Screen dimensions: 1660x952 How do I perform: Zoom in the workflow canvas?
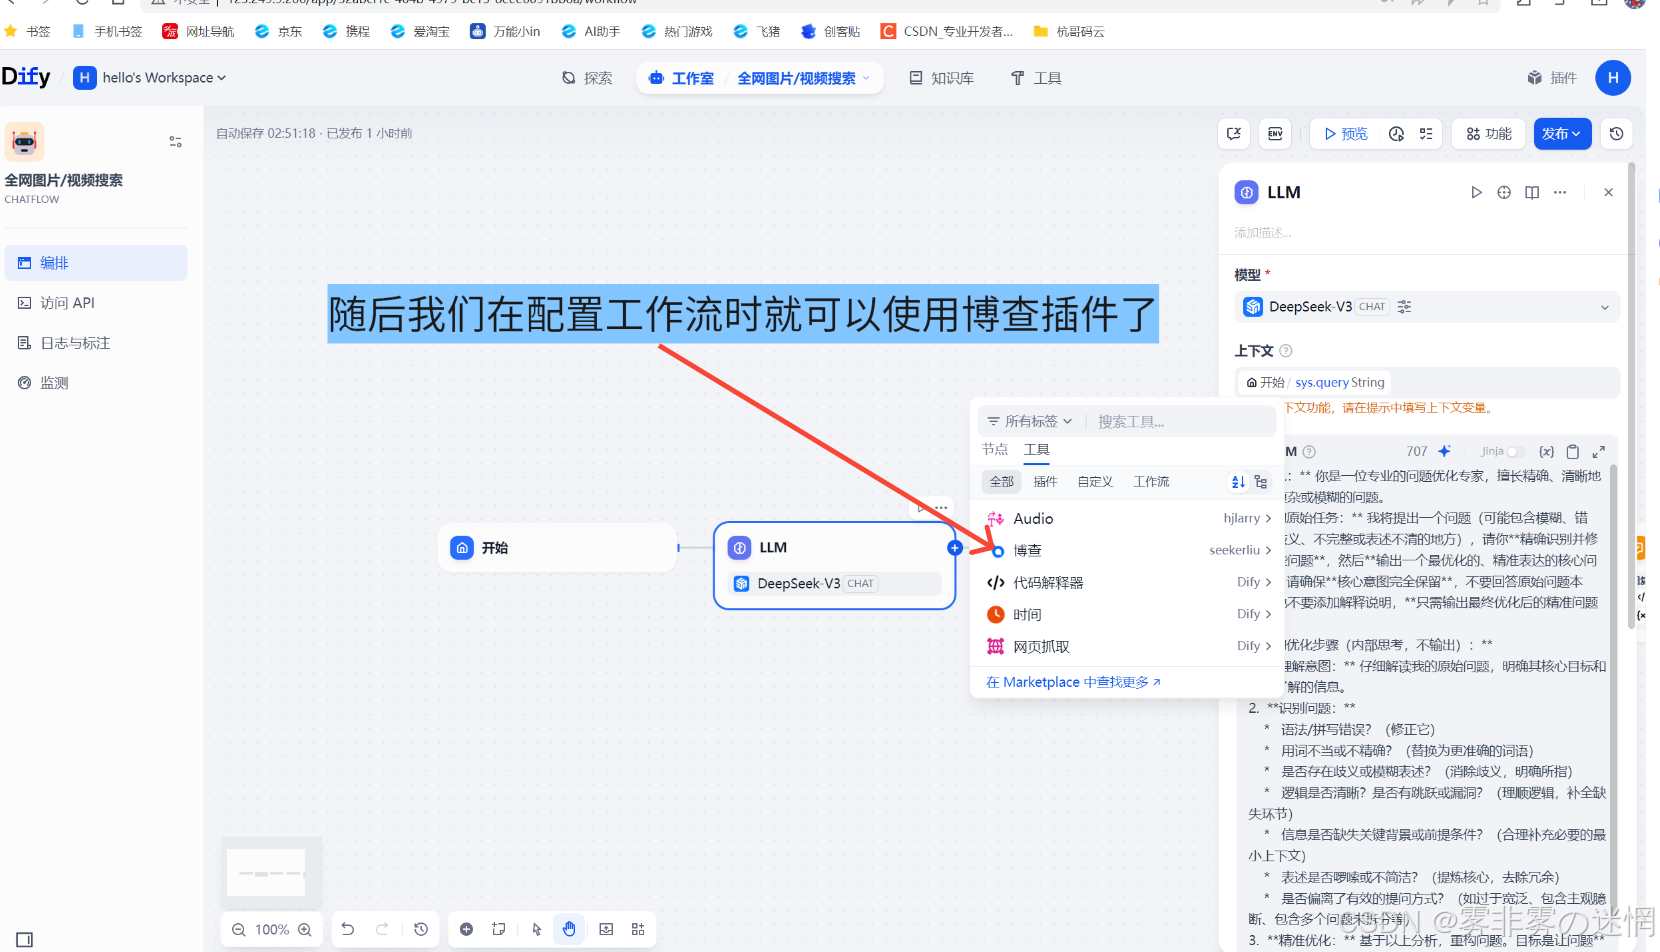[x=305, y=929]
